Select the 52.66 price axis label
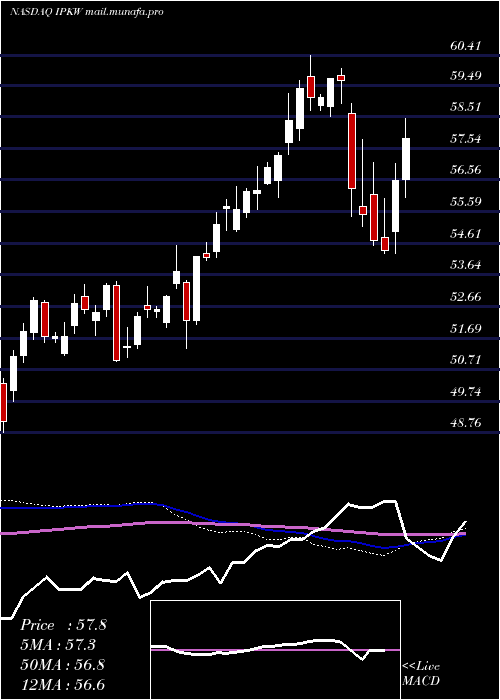500x700 pixels. tap(466, 297)
